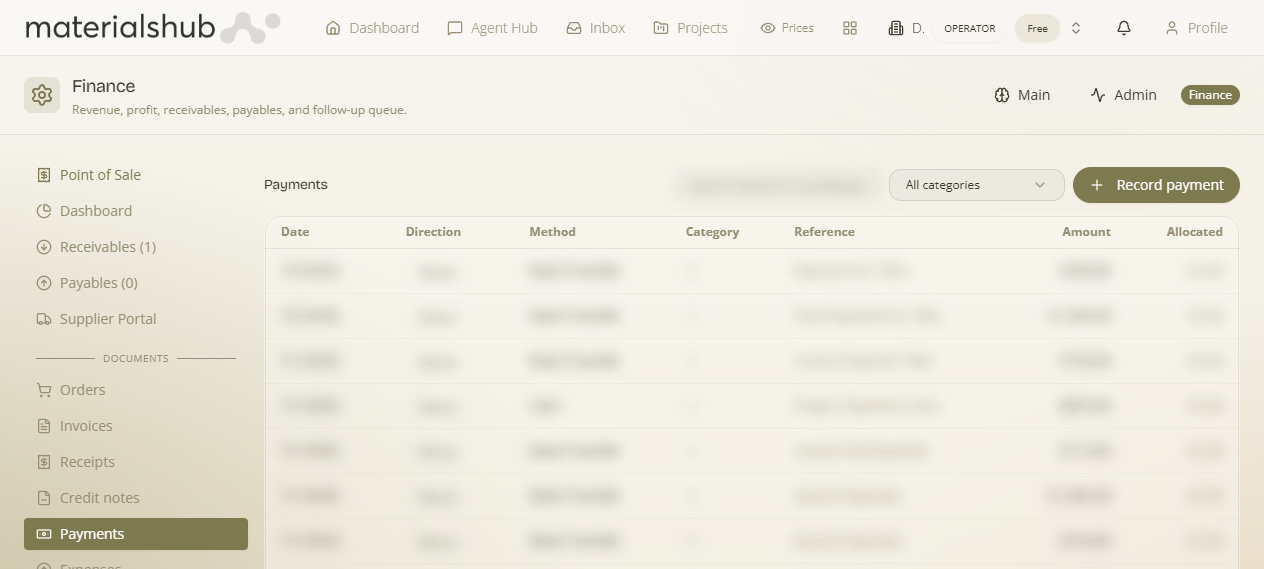Open Credit notes documents
Screen dimensions: 1264x569
(x=136, y=498)
